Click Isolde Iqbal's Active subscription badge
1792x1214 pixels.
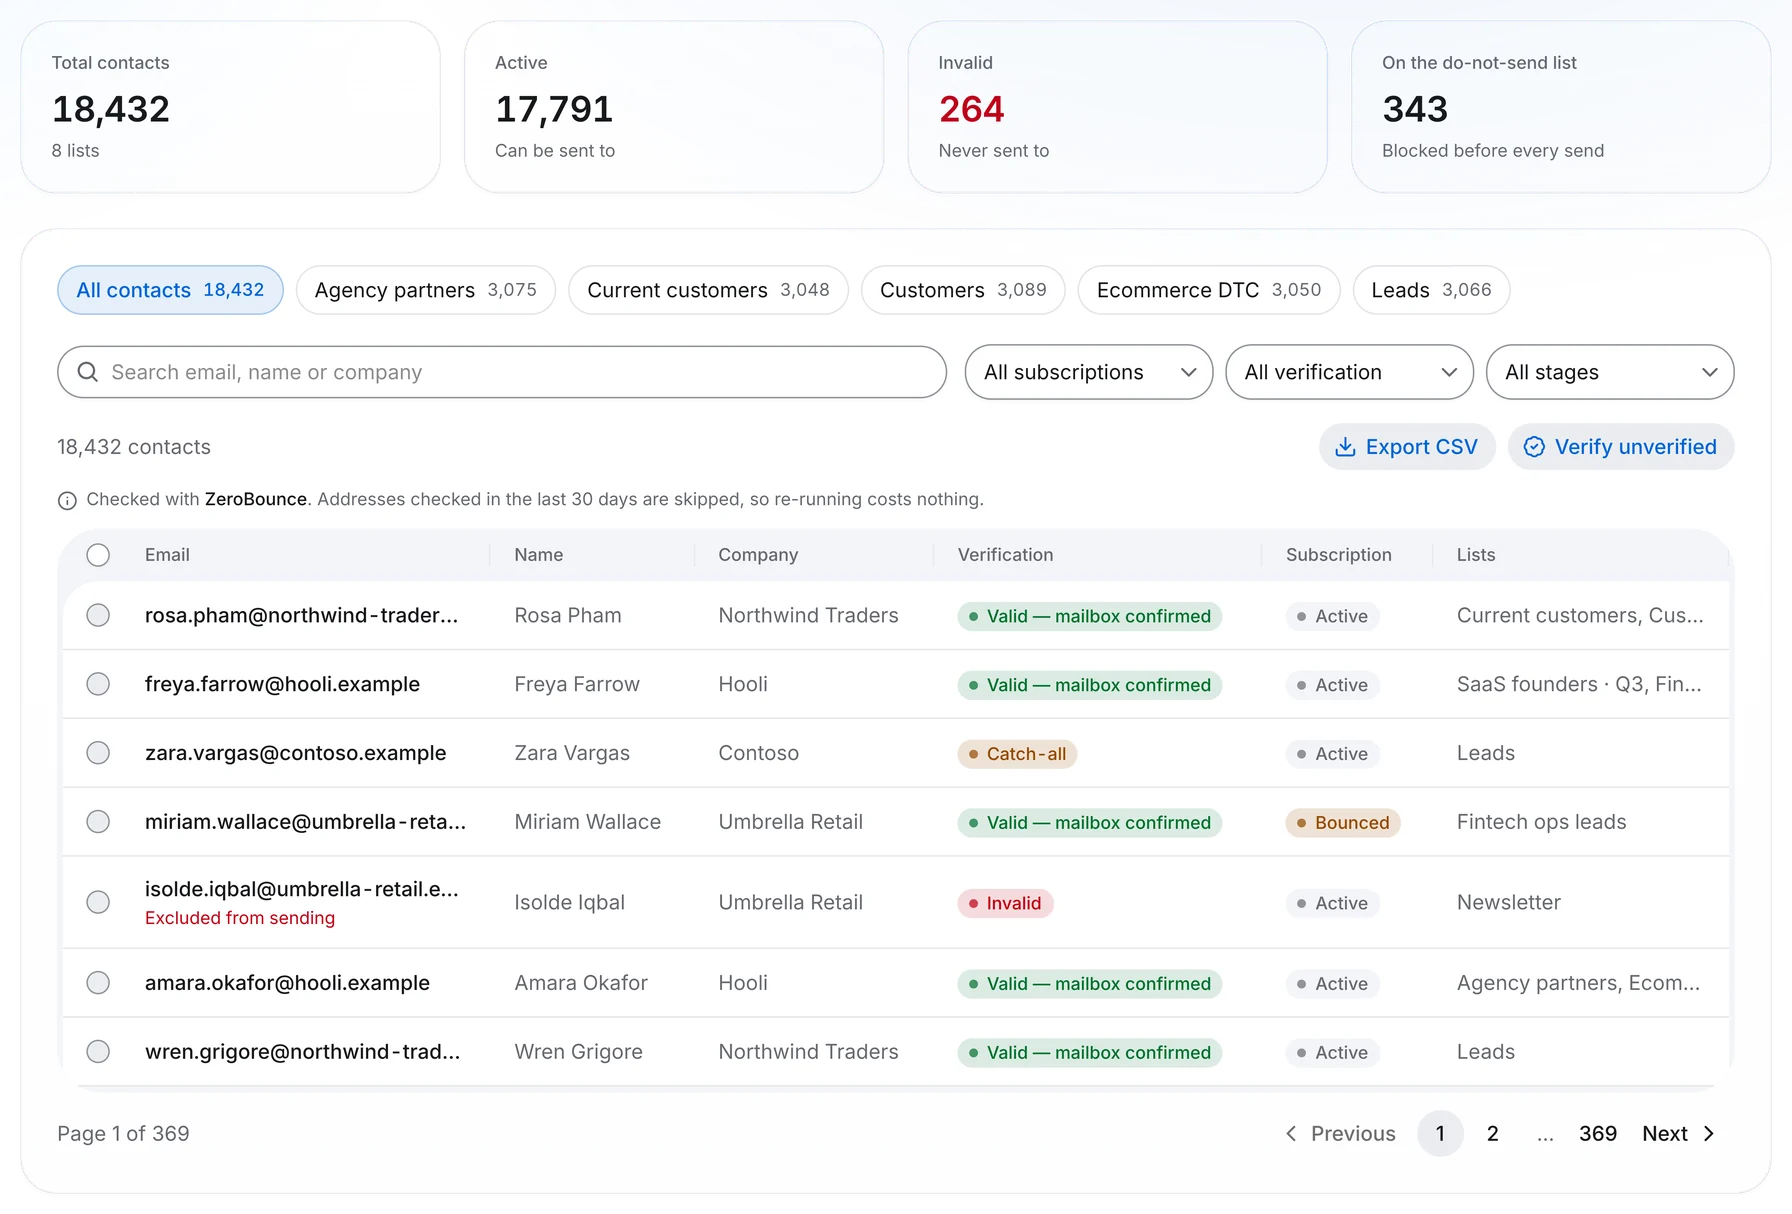tap(1332, 903)
